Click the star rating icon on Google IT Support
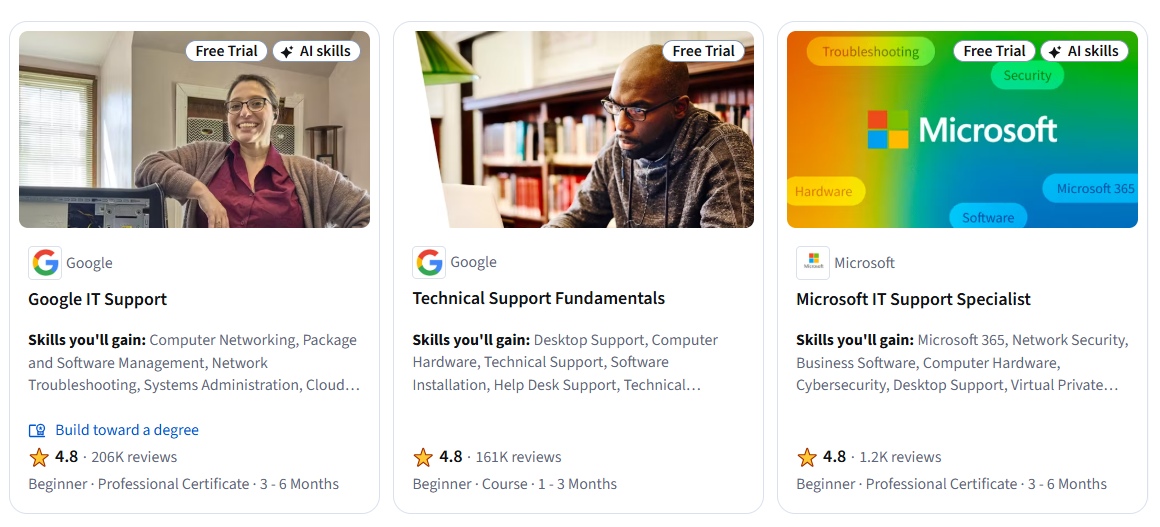 click(39, 457)
